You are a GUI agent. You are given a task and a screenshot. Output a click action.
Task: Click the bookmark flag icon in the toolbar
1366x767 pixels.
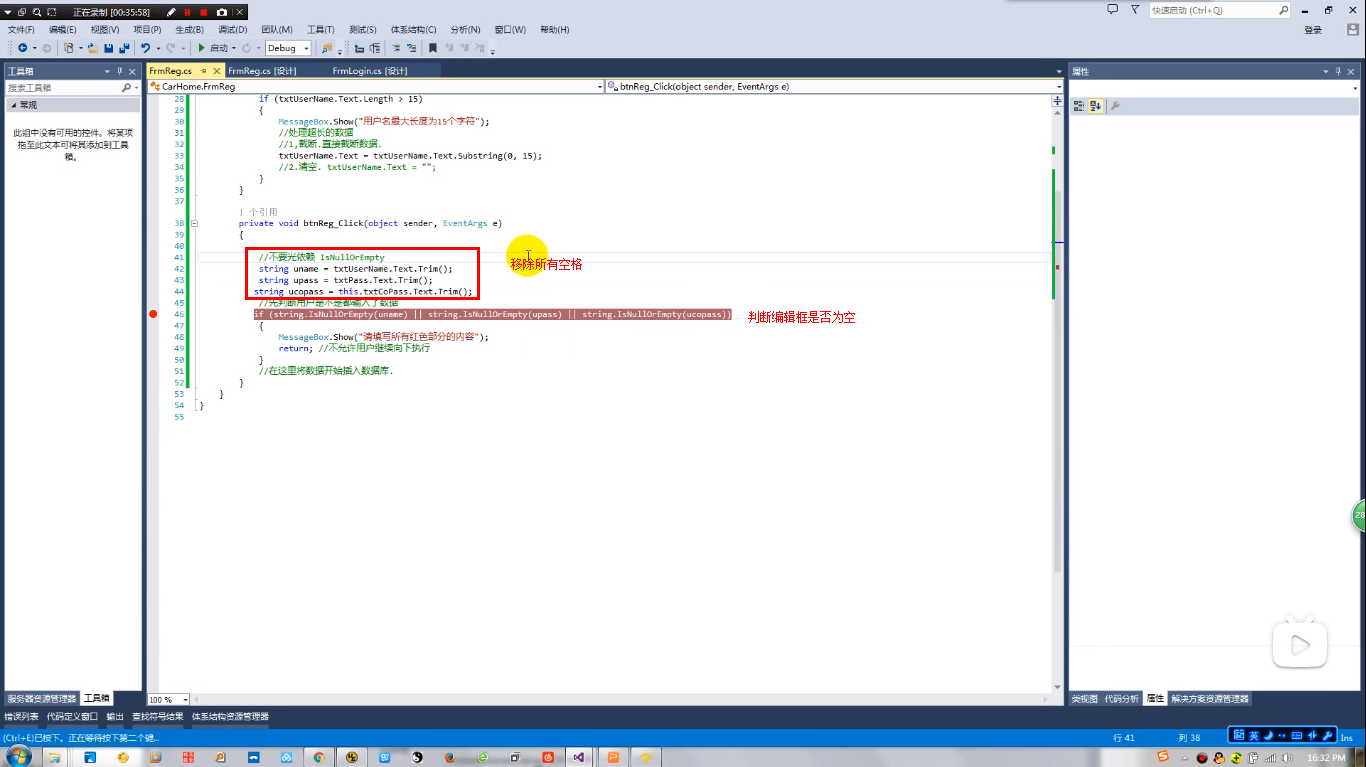point(434,48)
